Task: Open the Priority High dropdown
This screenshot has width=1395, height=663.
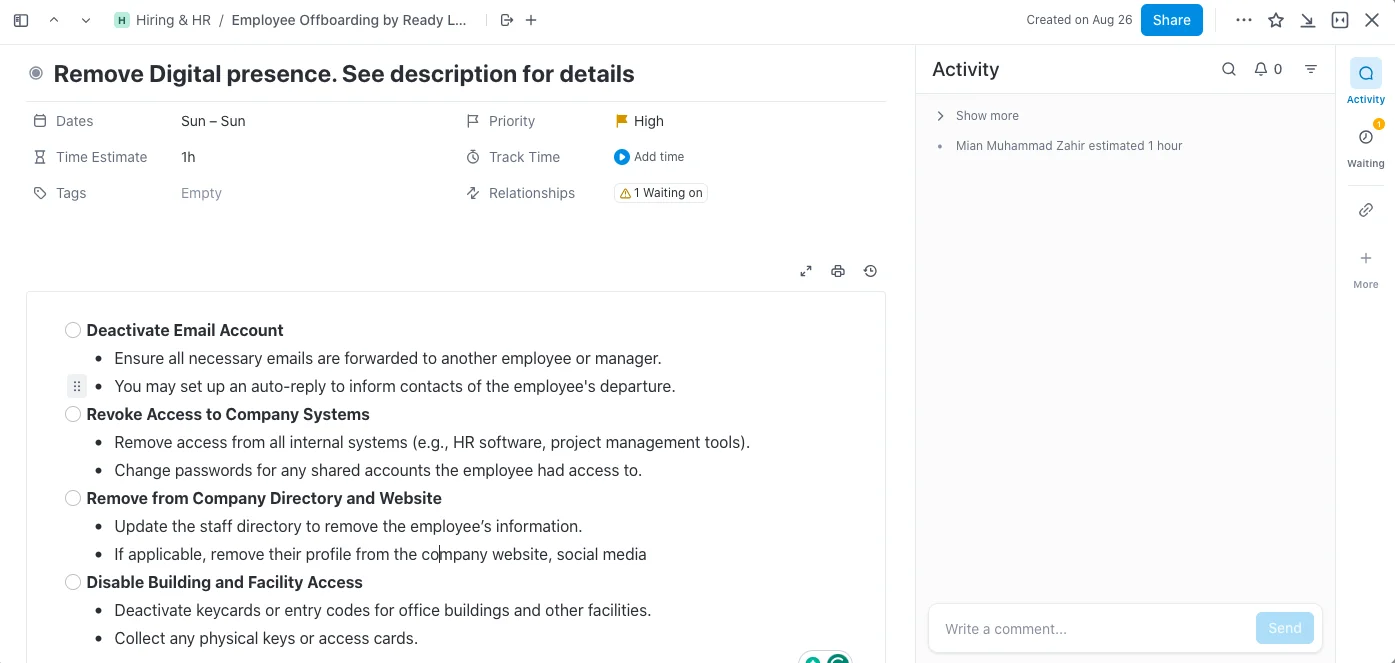Action: (639, 121)
